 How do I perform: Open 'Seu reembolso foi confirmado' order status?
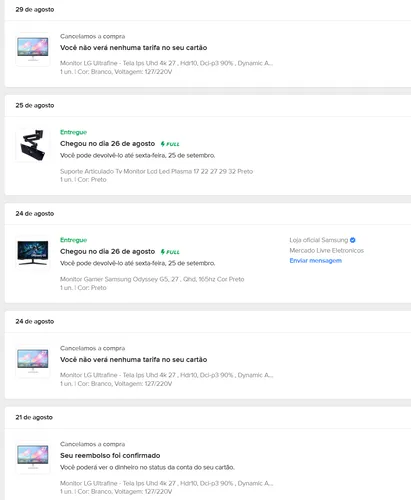[110, 455]
